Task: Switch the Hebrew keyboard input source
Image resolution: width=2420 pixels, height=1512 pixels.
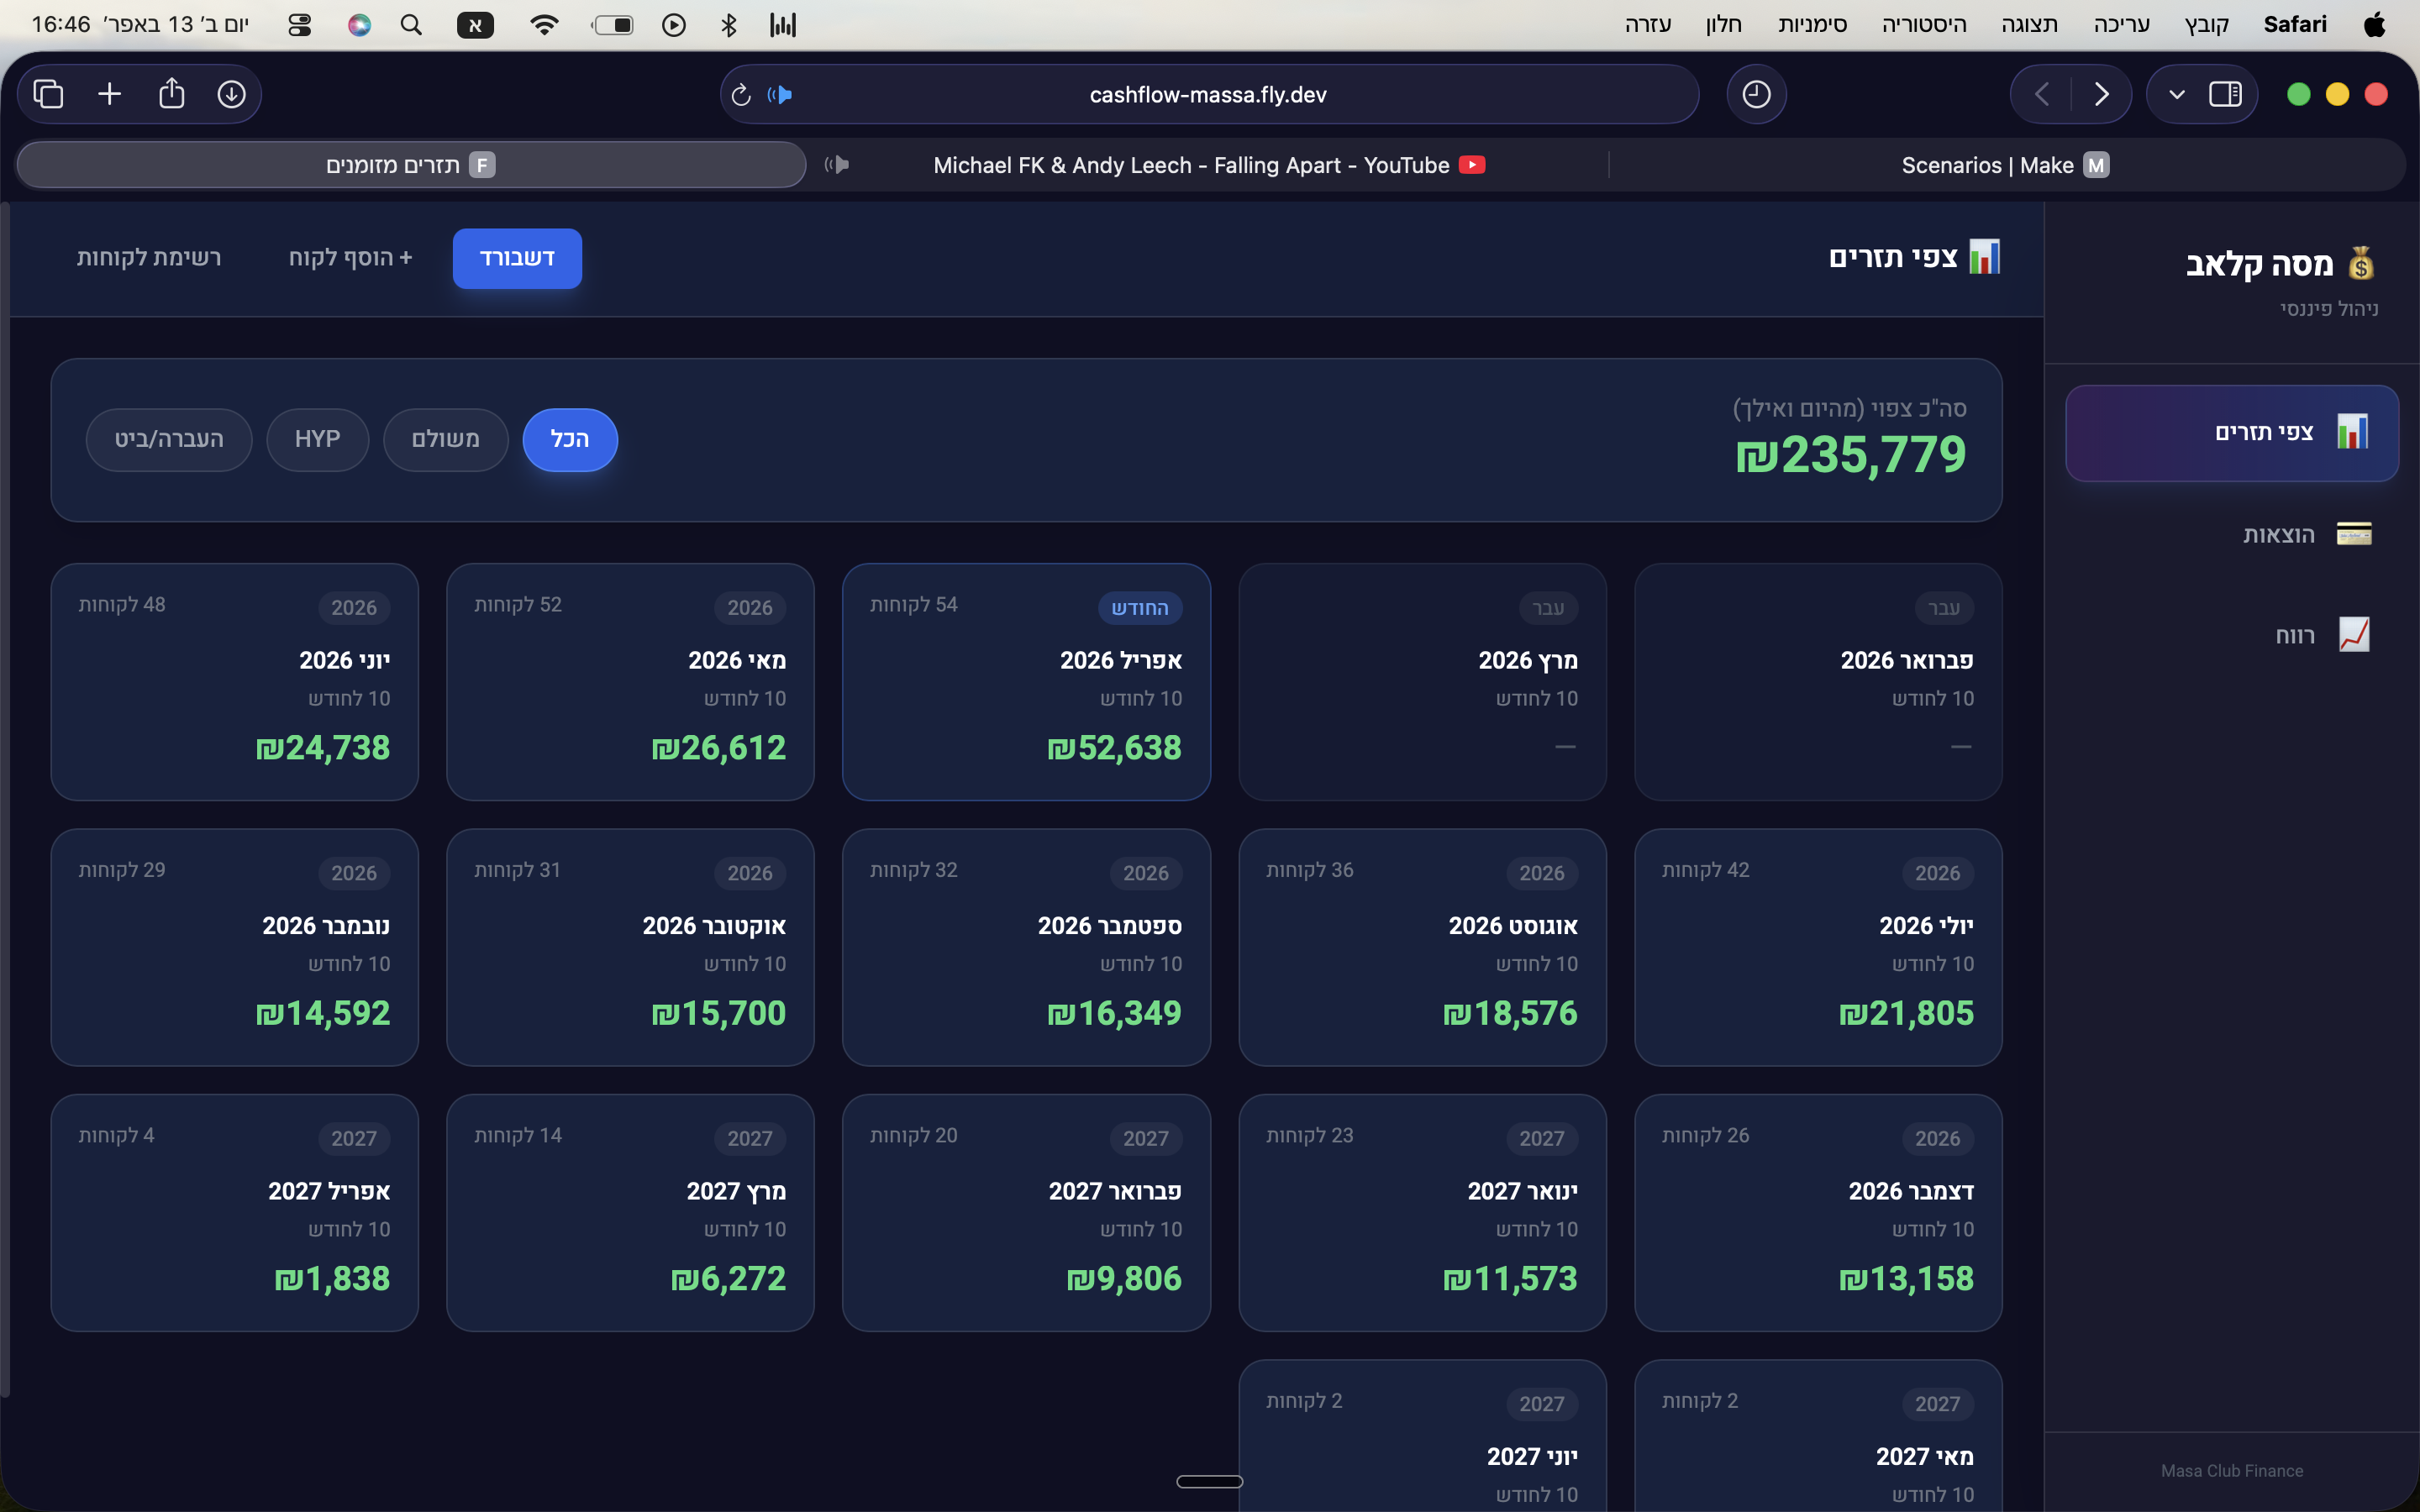Action: [x=475, y=25]
